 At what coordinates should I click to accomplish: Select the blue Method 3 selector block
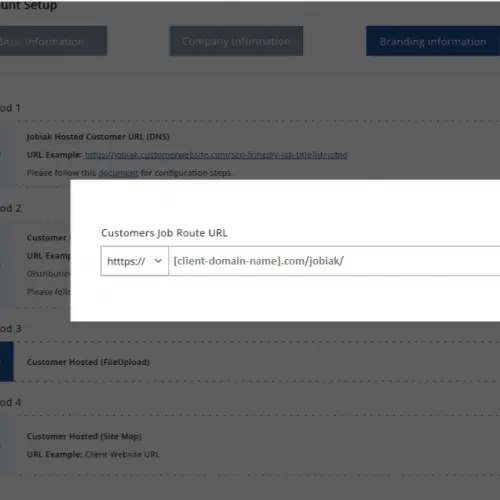coord(7,362)
